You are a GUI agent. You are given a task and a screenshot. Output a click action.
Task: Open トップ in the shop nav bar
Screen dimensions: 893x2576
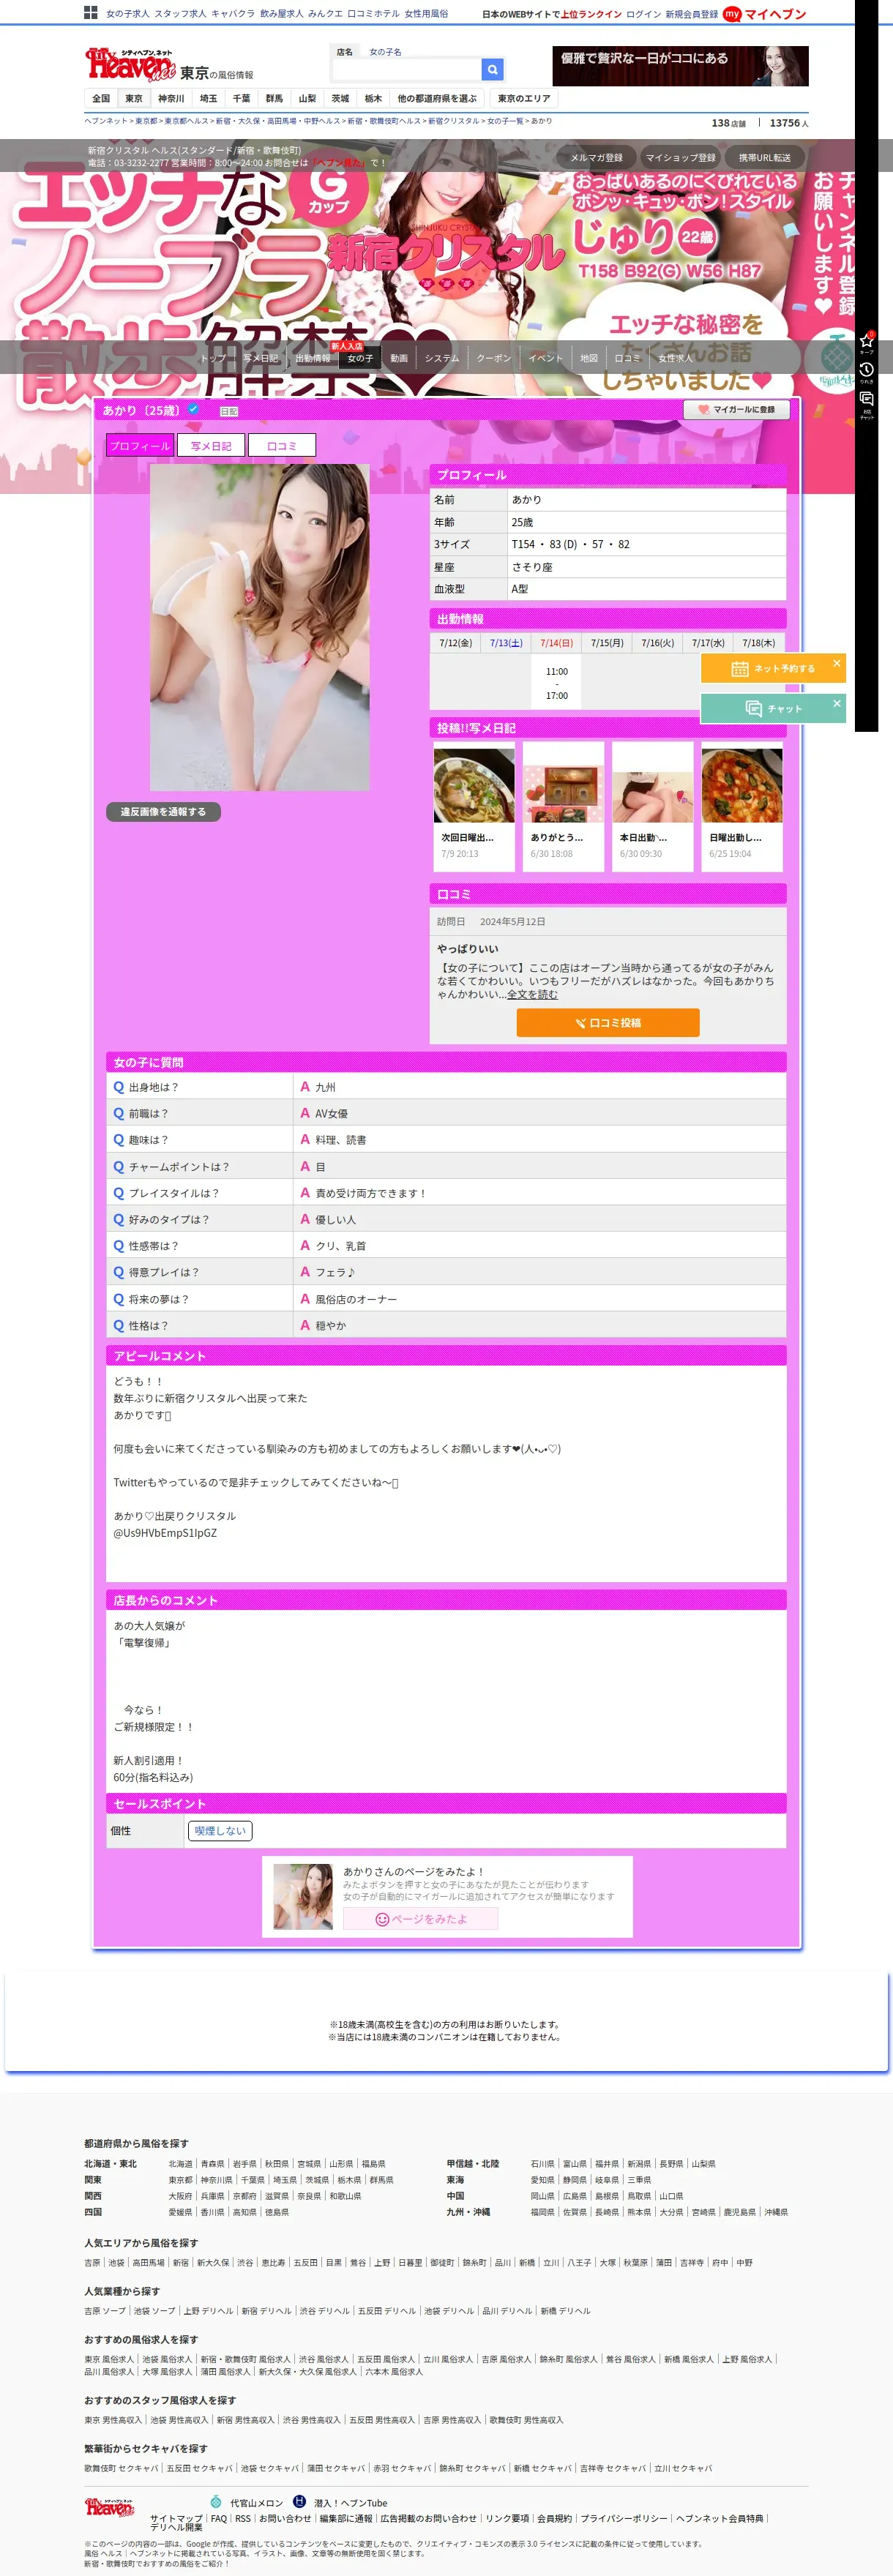coord(213,358)
